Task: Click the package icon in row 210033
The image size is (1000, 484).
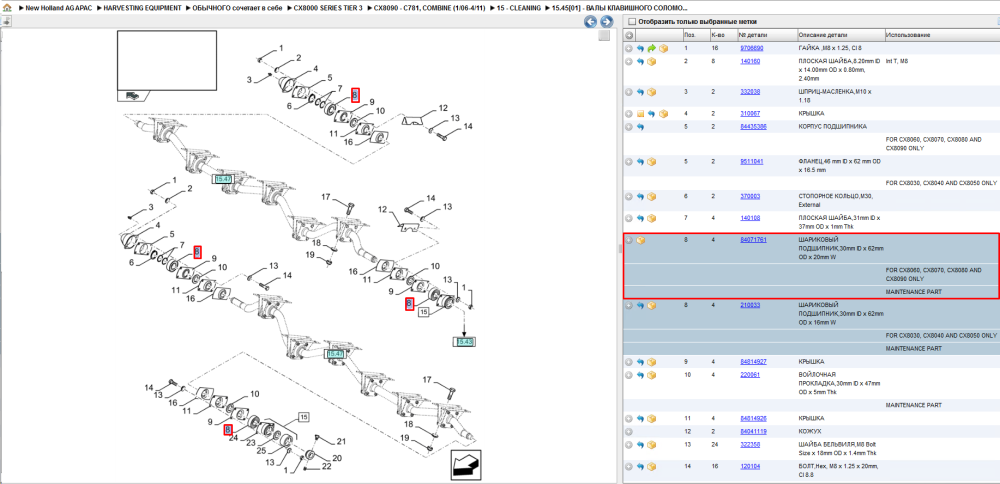Action: click(652, 305)
